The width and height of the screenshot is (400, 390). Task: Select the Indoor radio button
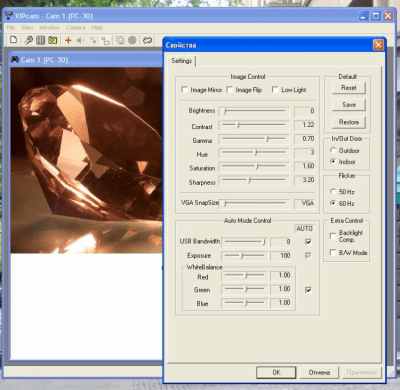(x=333, y=161)
